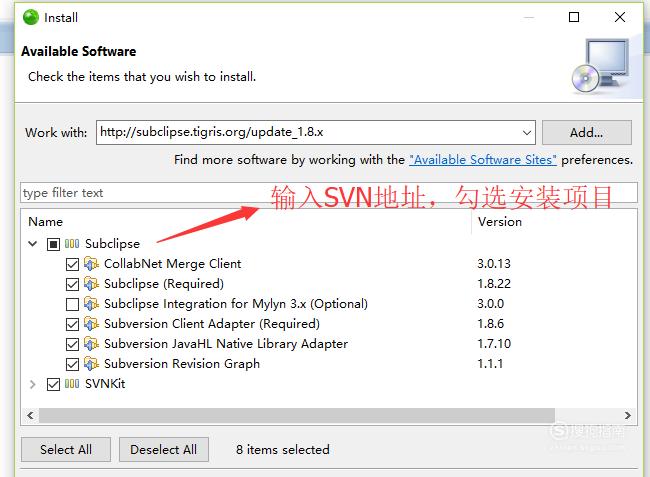Click the Subclipse category icon
This screenshot has width=650, height=477.
click(x=72, y=244)
